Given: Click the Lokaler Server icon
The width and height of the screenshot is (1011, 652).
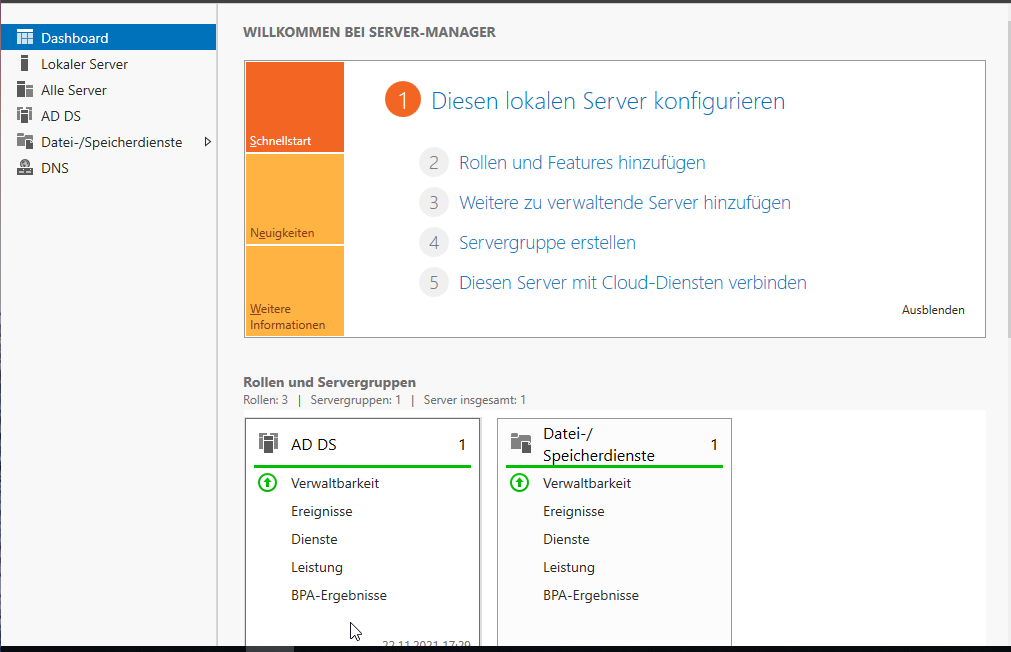Looking at the screenshot, I should pyautogui.click(x=25, y=64).
